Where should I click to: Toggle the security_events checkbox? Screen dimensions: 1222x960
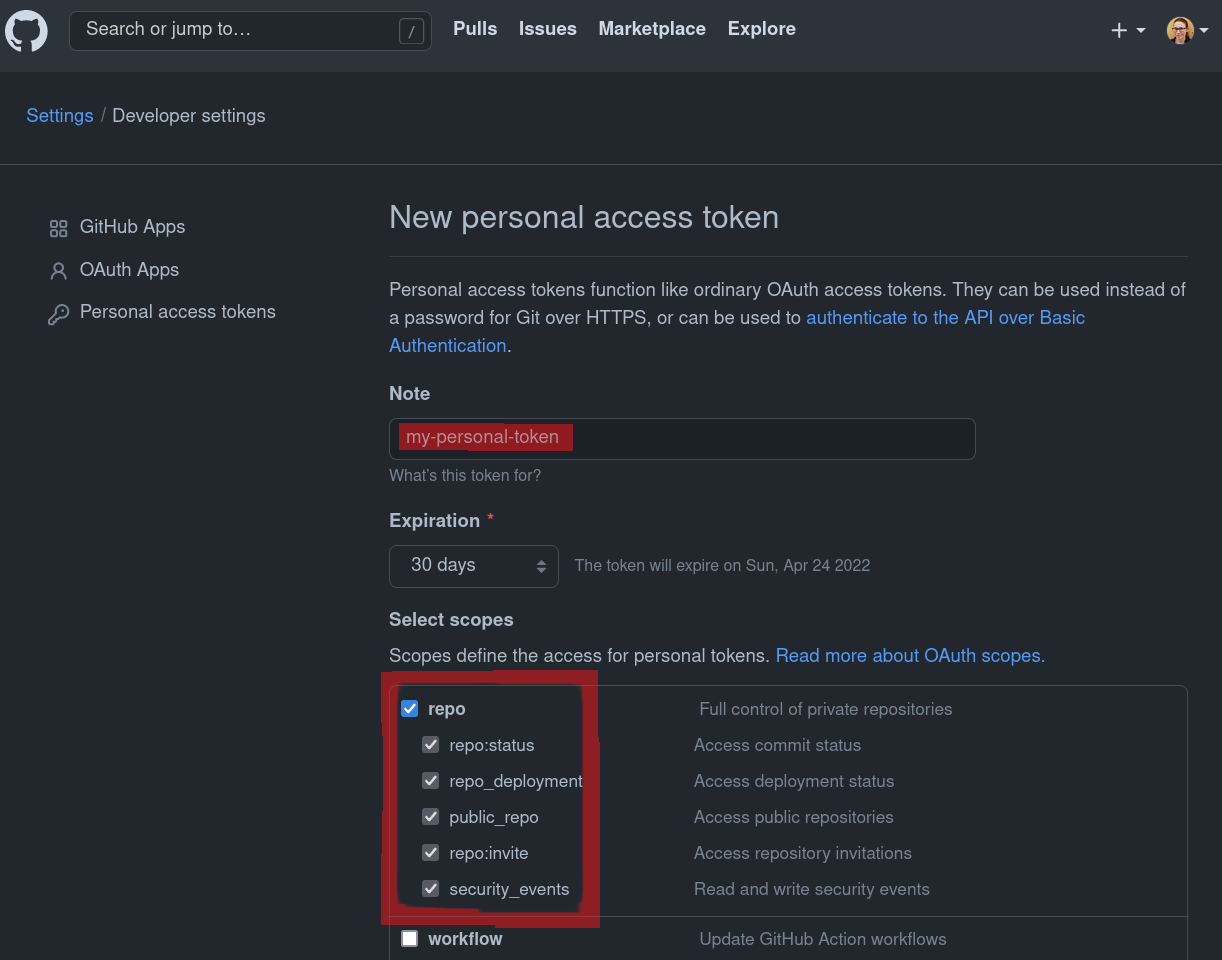[x=431, y=889]
